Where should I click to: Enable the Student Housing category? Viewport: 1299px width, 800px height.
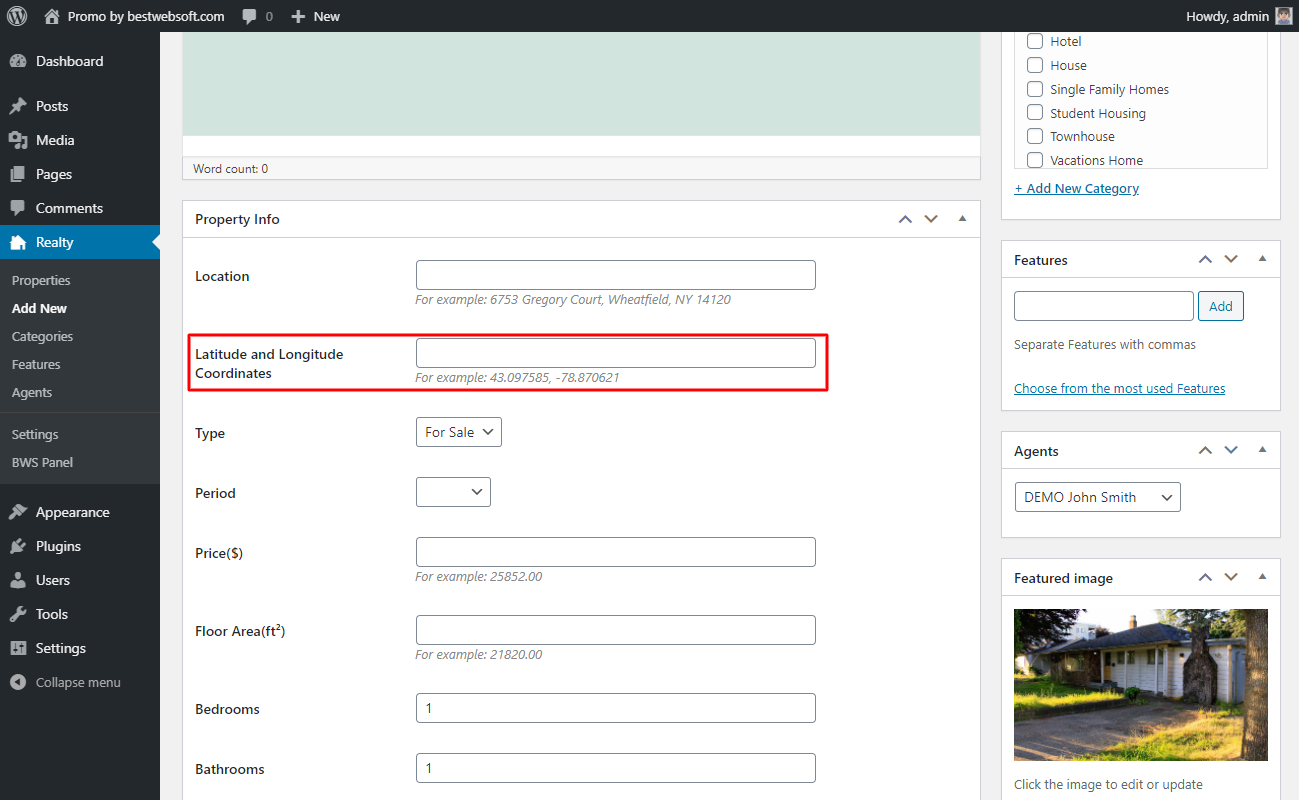(x=1035, y=113)
